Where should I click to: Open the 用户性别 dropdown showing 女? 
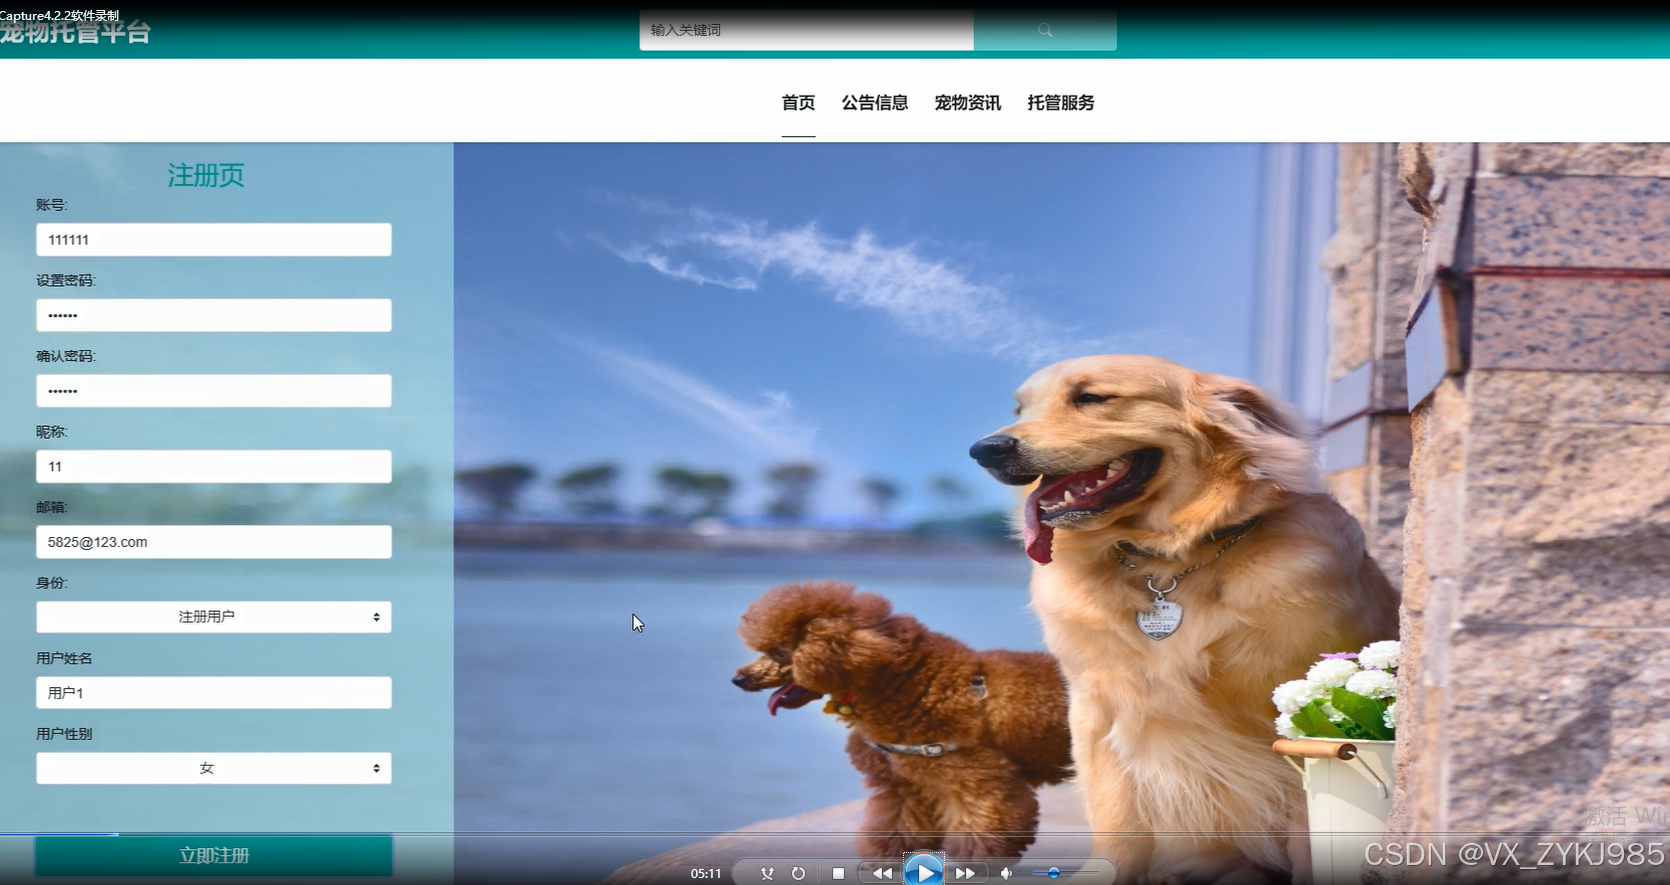(x=214, y=768)
